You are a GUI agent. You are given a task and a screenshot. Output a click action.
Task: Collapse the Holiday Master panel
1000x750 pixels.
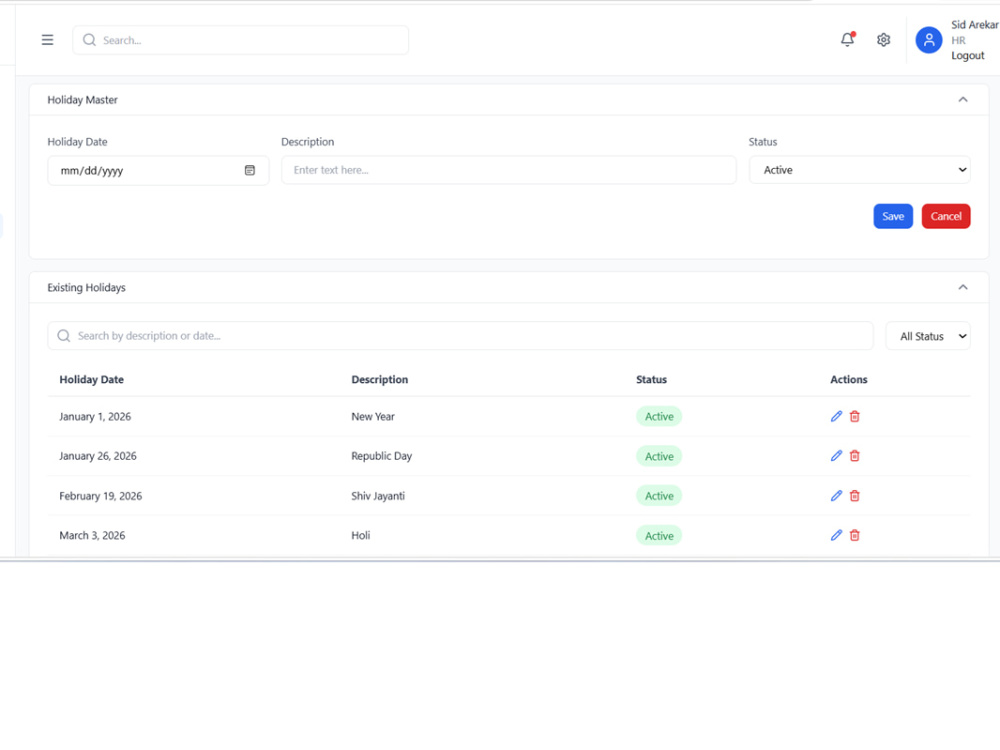[x=962, y=99]
